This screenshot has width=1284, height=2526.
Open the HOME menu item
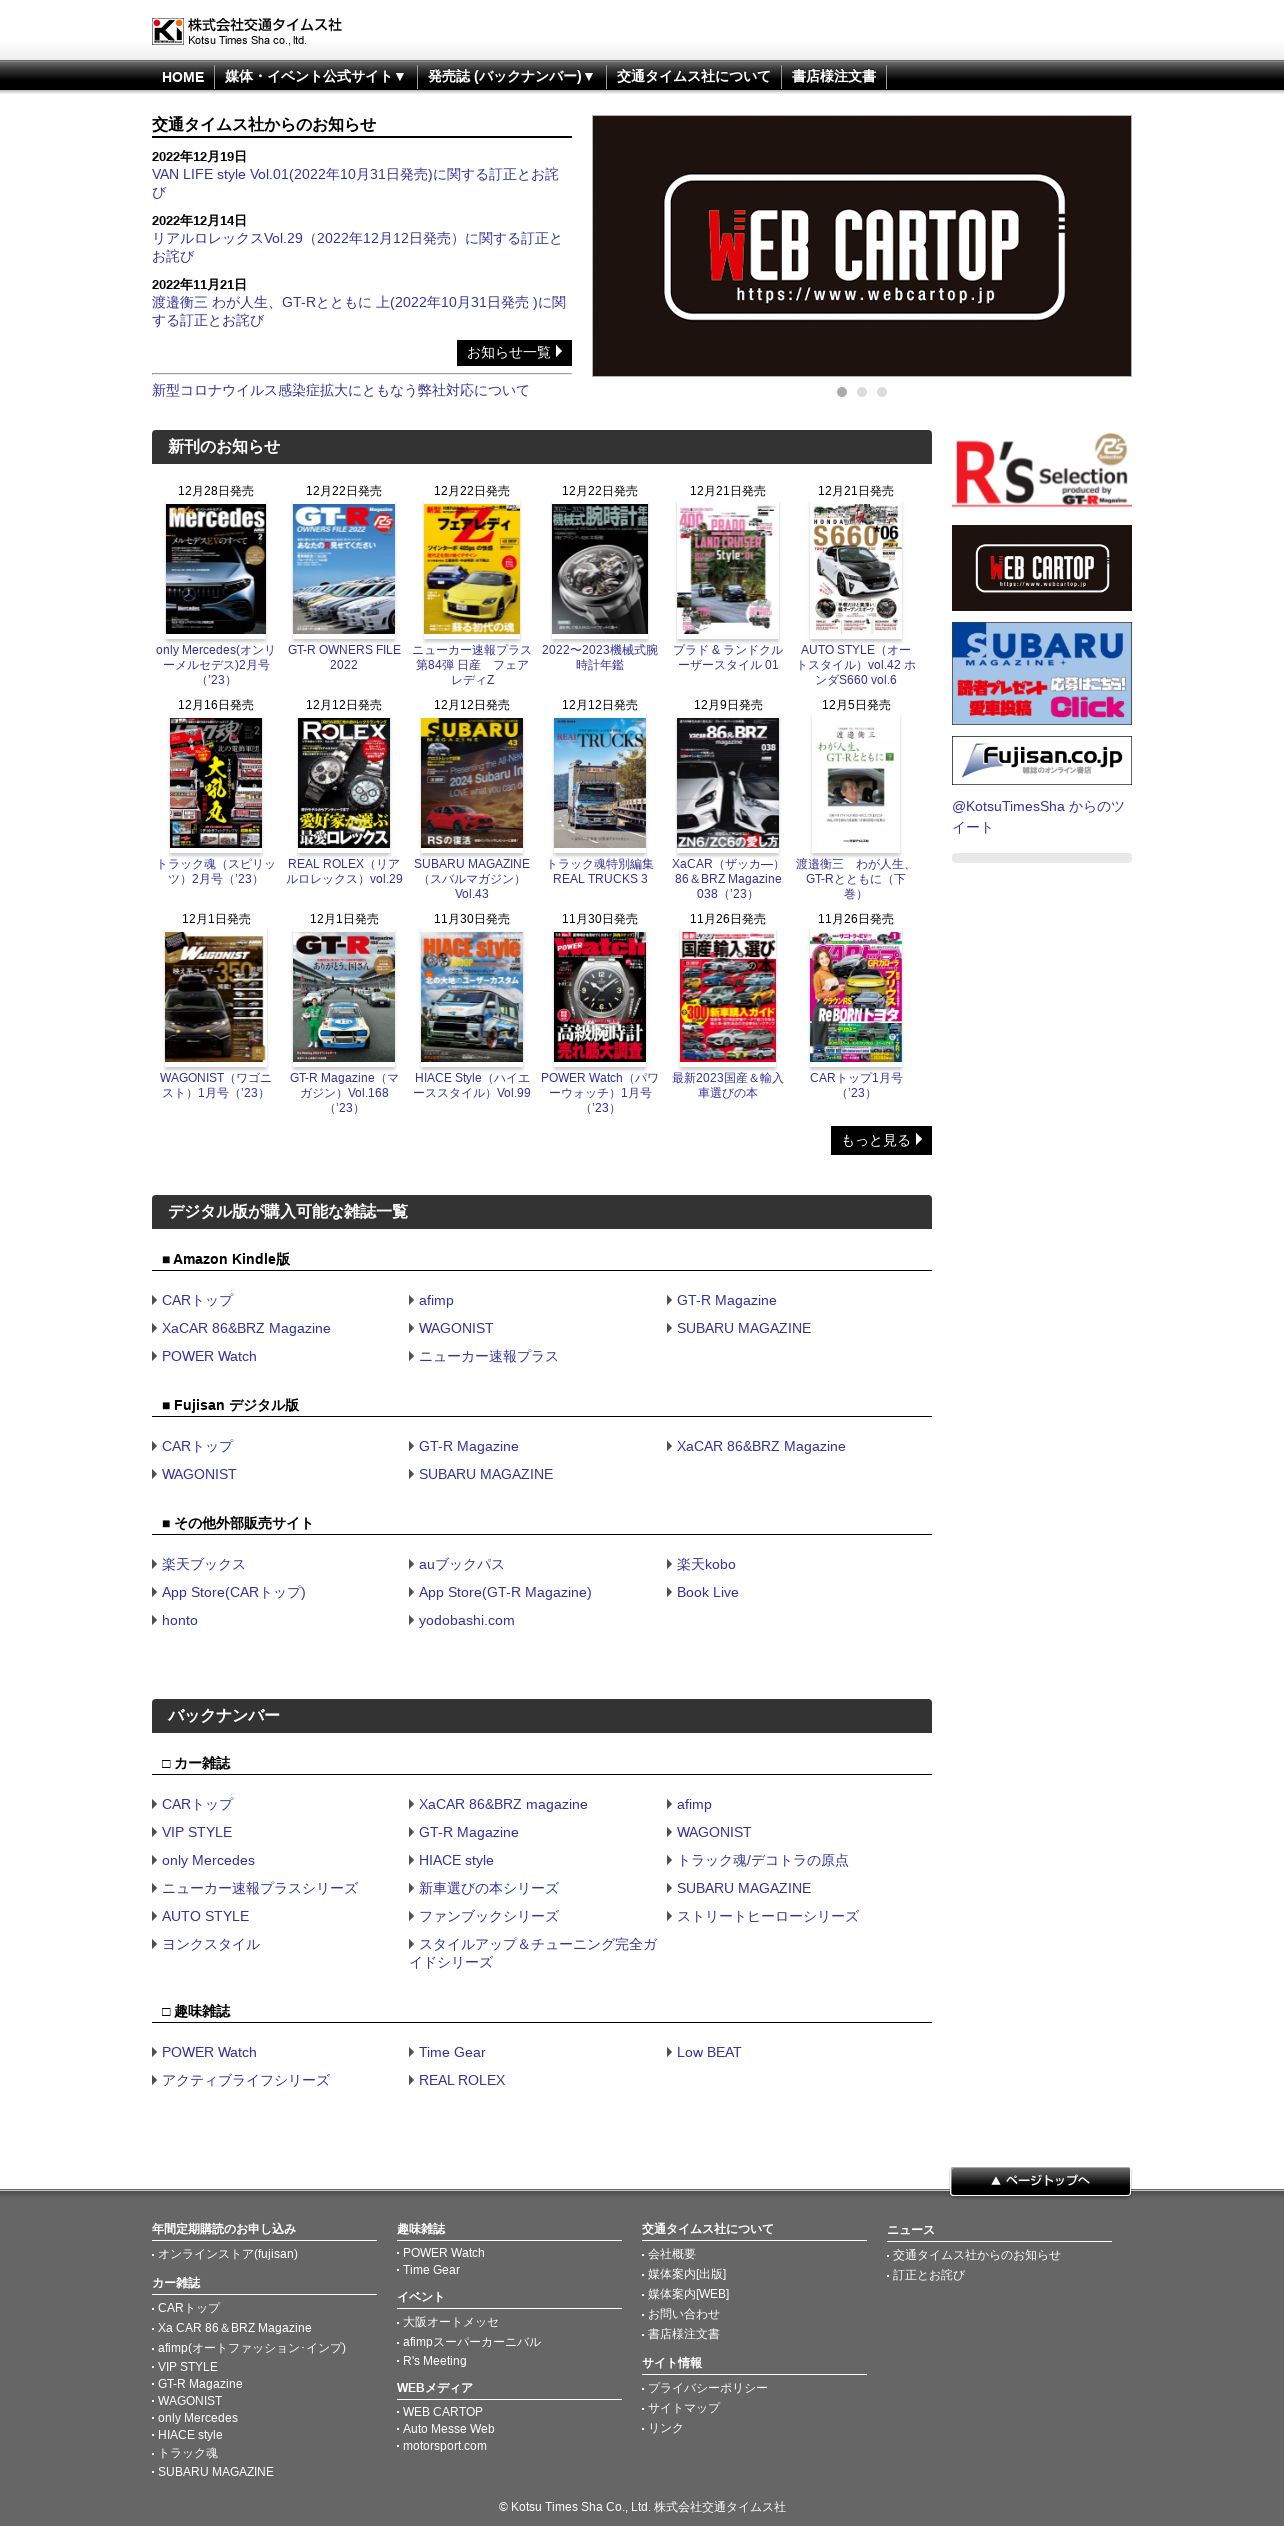coord(183,77)
